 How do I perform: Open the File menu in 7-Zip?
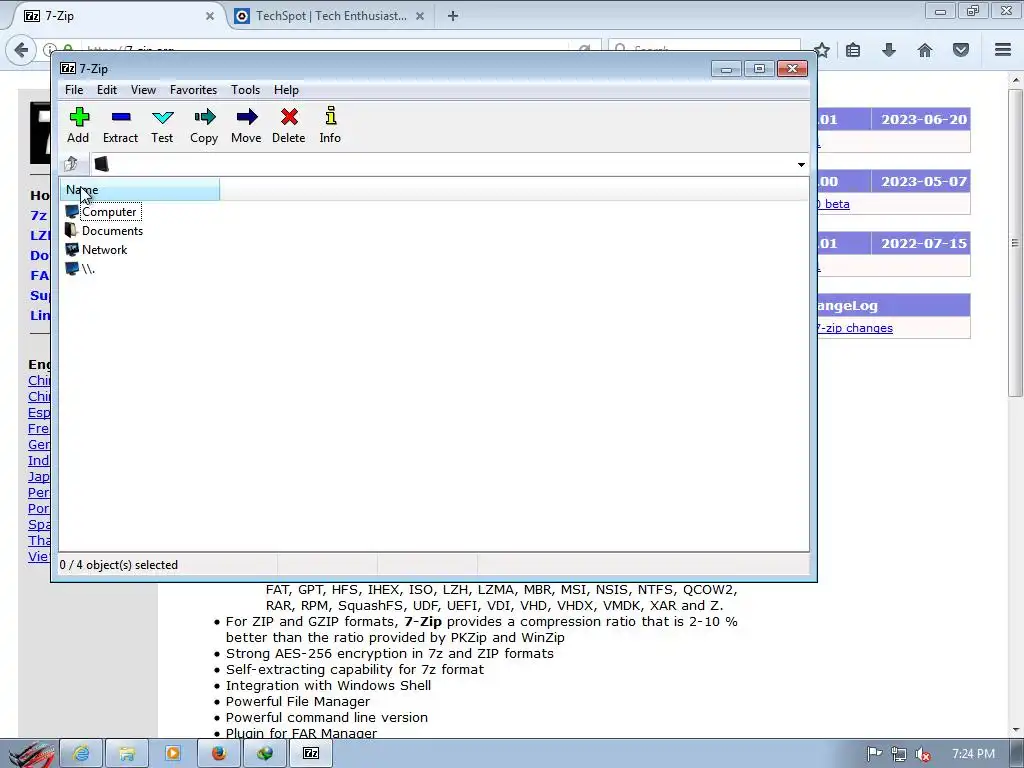tap(74, 89)
